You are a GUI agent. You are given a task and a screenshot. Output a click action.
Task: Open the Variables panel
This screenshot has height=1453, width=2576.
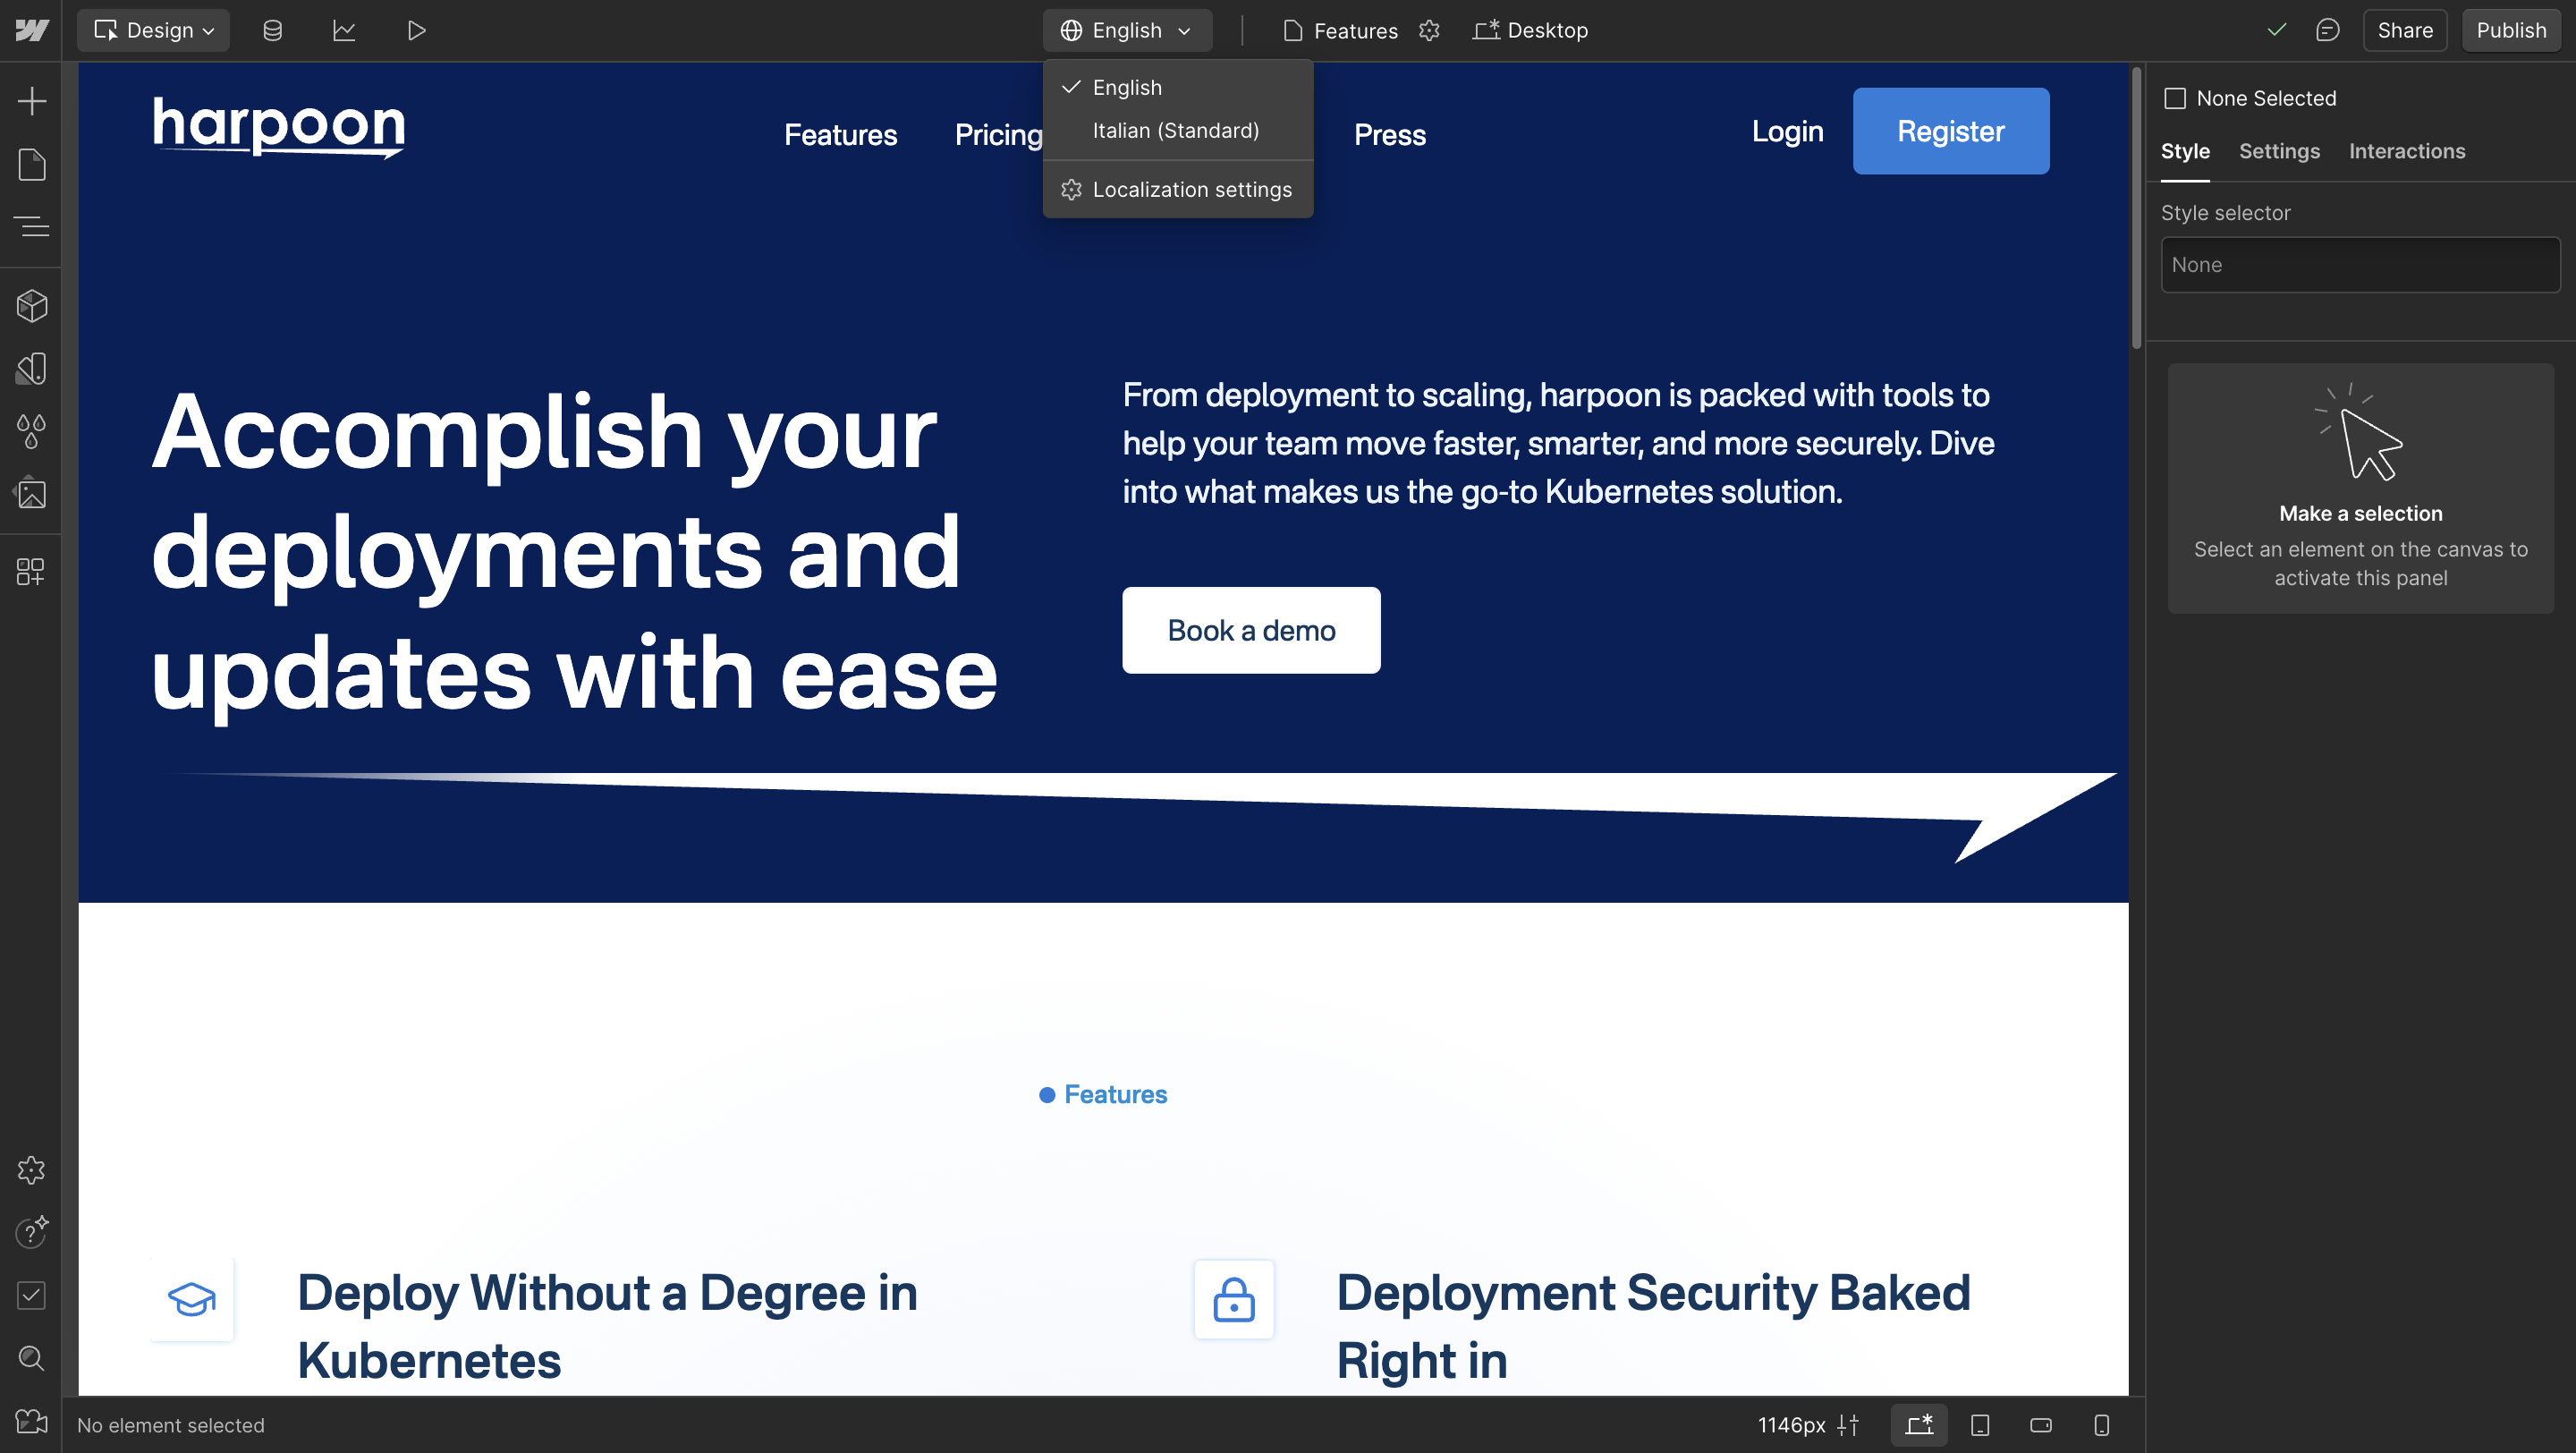pos(31,369)
